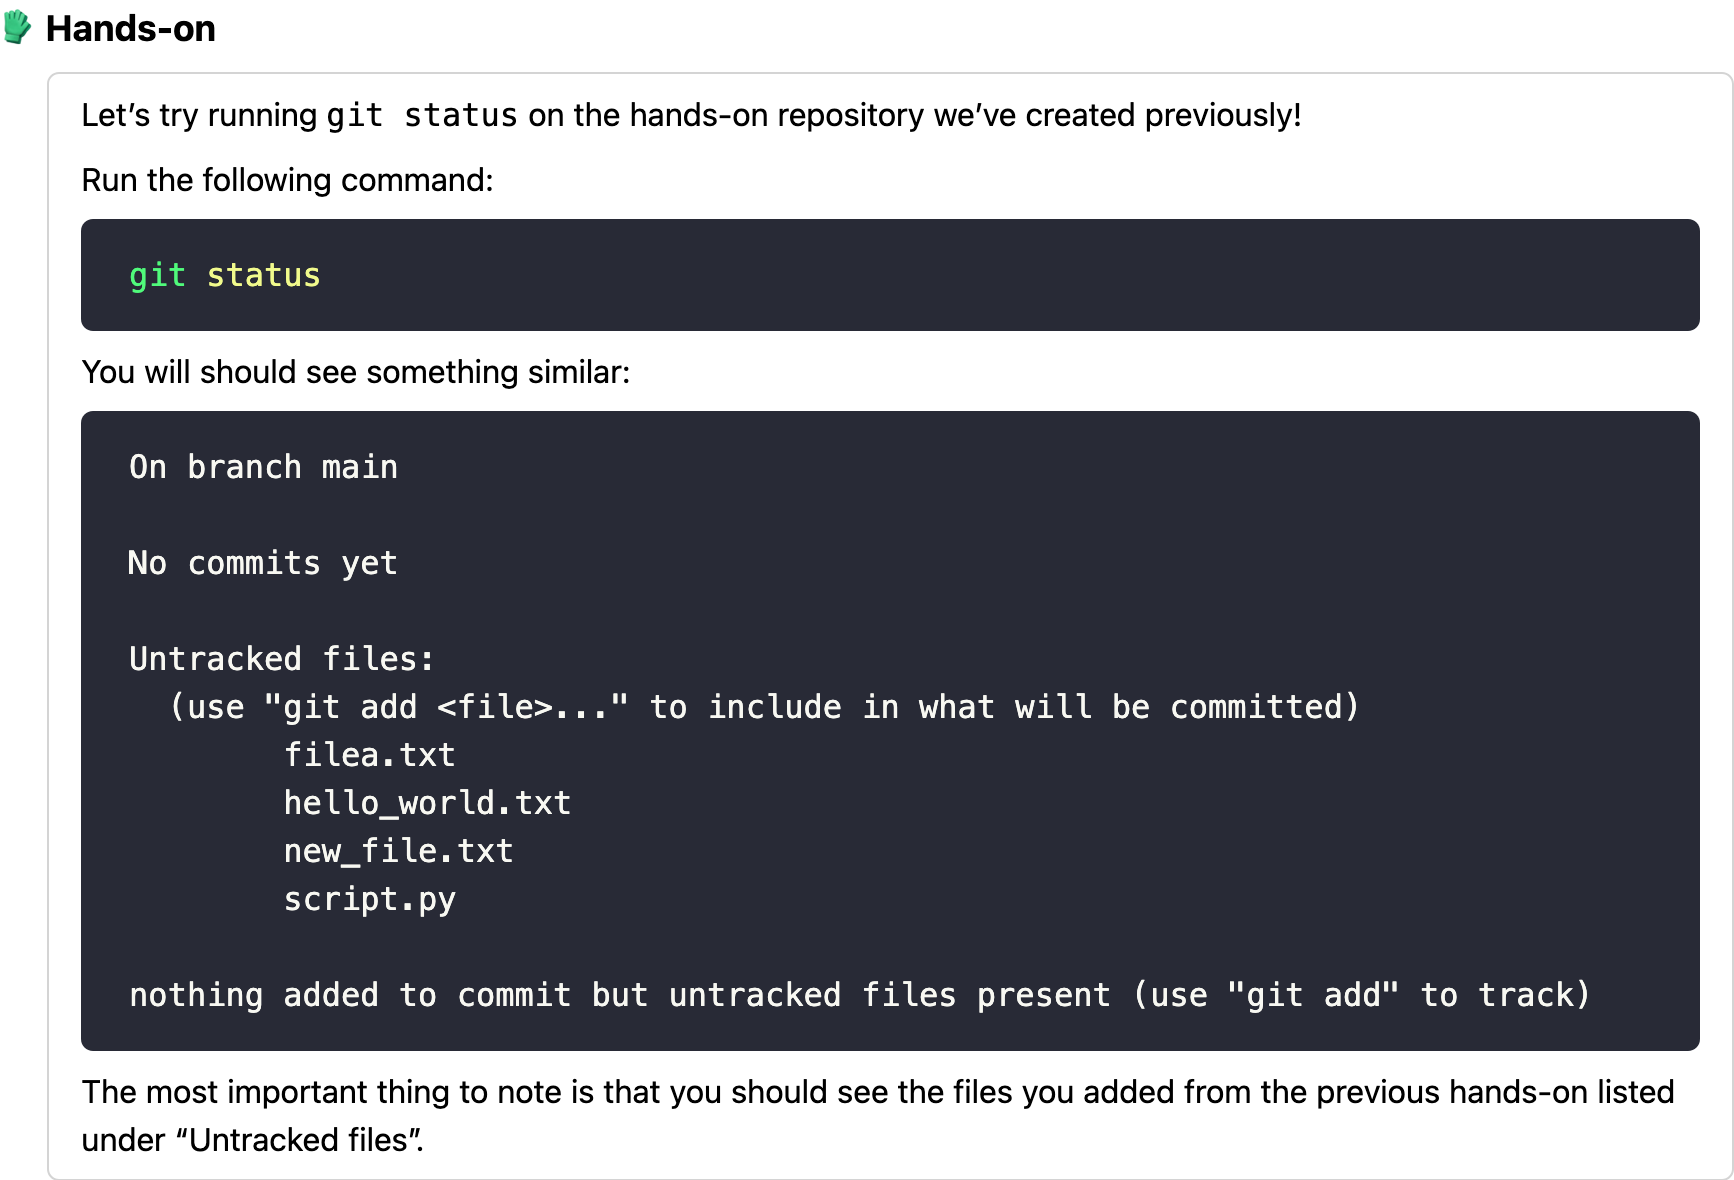
Task: Click the Let's try running sentence start
Action: 198,116
